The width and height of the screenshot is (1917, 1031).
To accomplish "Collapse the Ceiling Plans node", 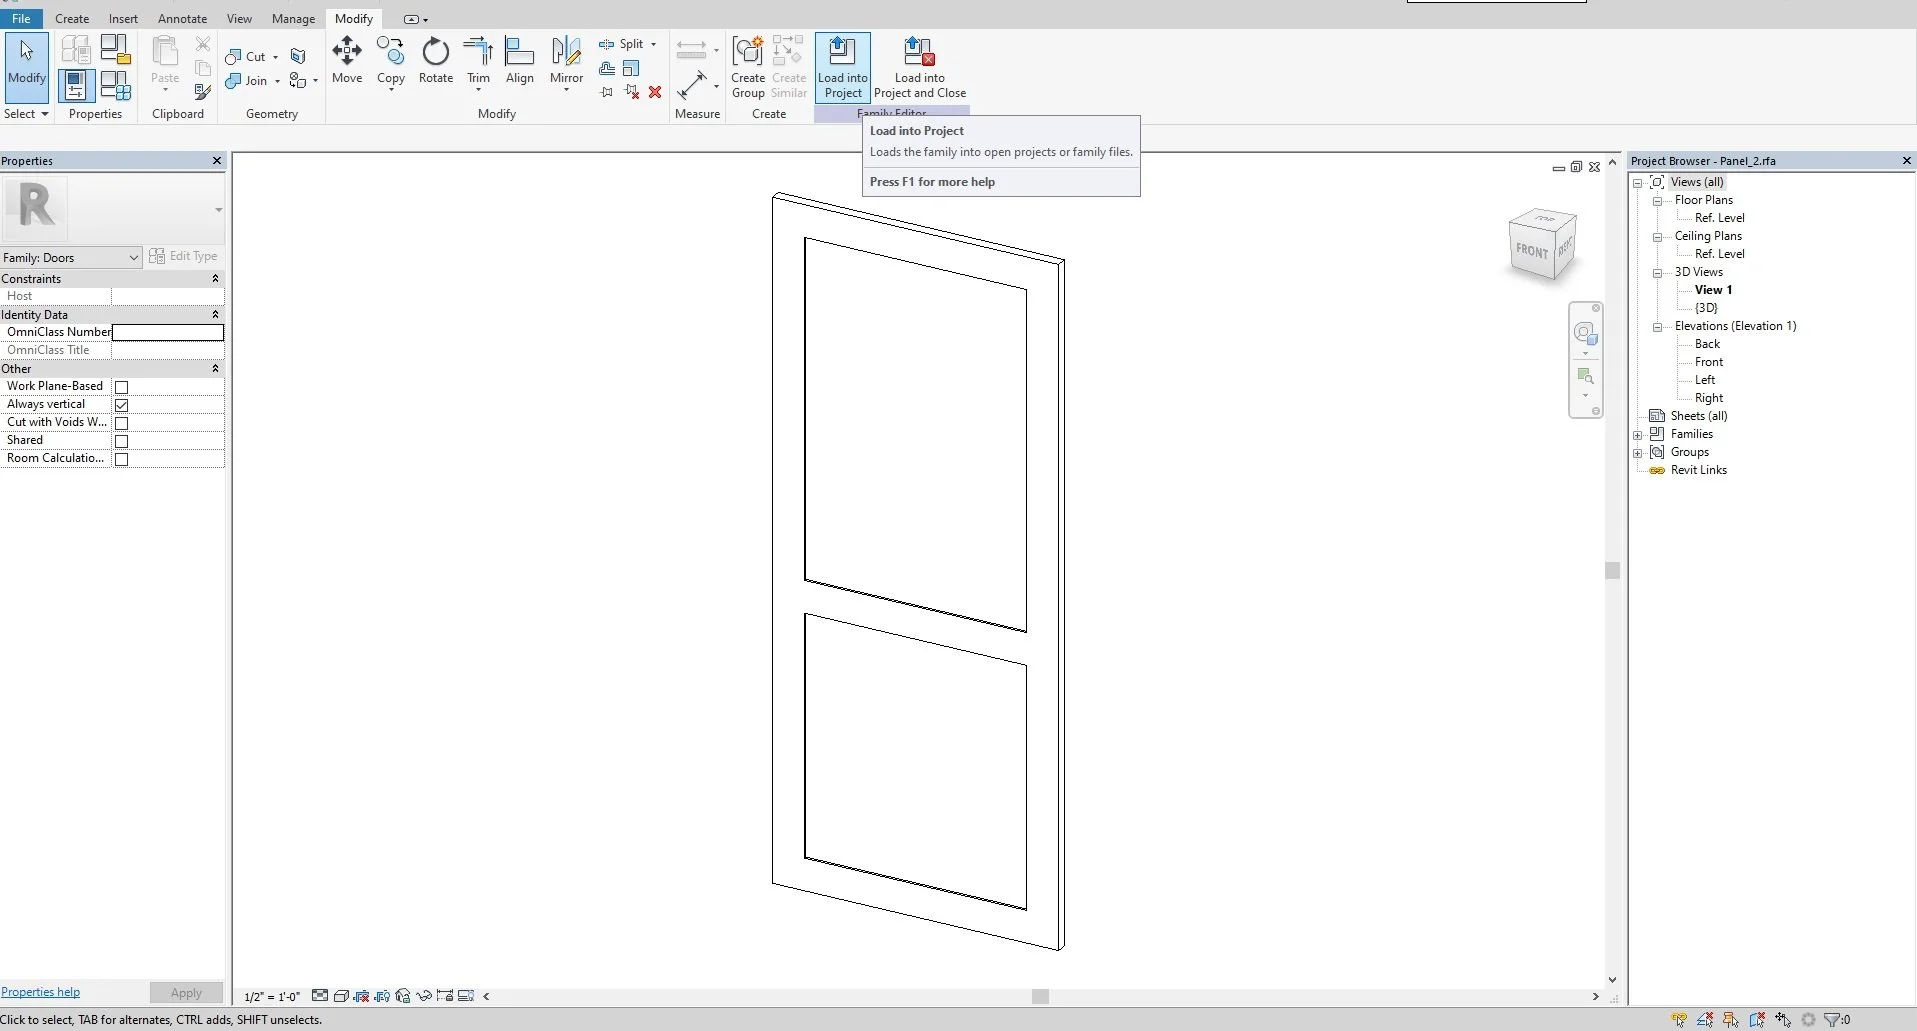I will pyautogui.click(x=1657, y=236).
